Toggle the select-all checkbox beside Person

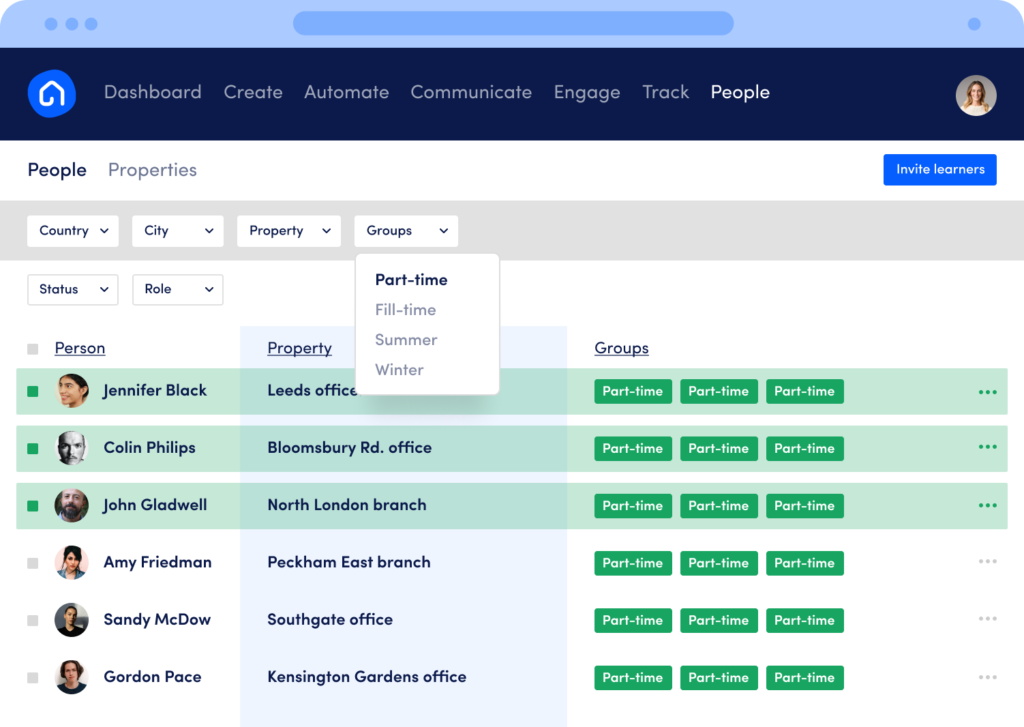[33, 349]
